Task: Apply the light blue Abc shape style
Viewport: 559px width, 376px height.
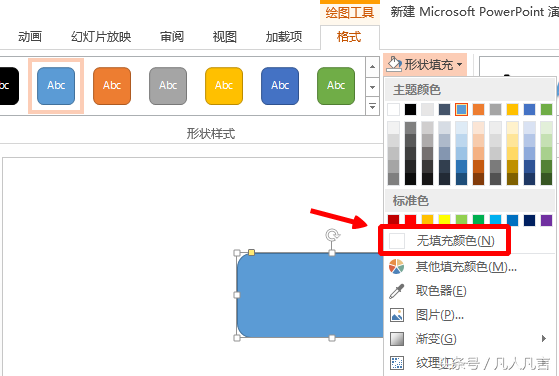Action: [x=56, y=86]
